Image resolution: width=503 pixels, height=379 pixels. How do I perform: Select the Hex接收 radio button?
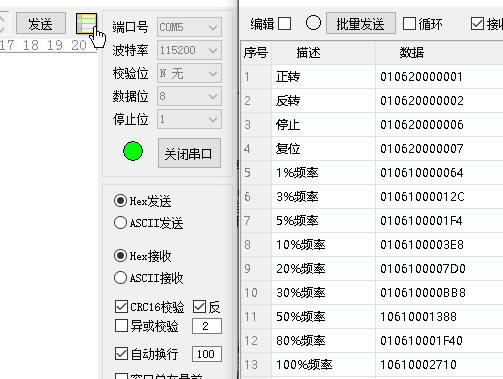pos(120,256)
